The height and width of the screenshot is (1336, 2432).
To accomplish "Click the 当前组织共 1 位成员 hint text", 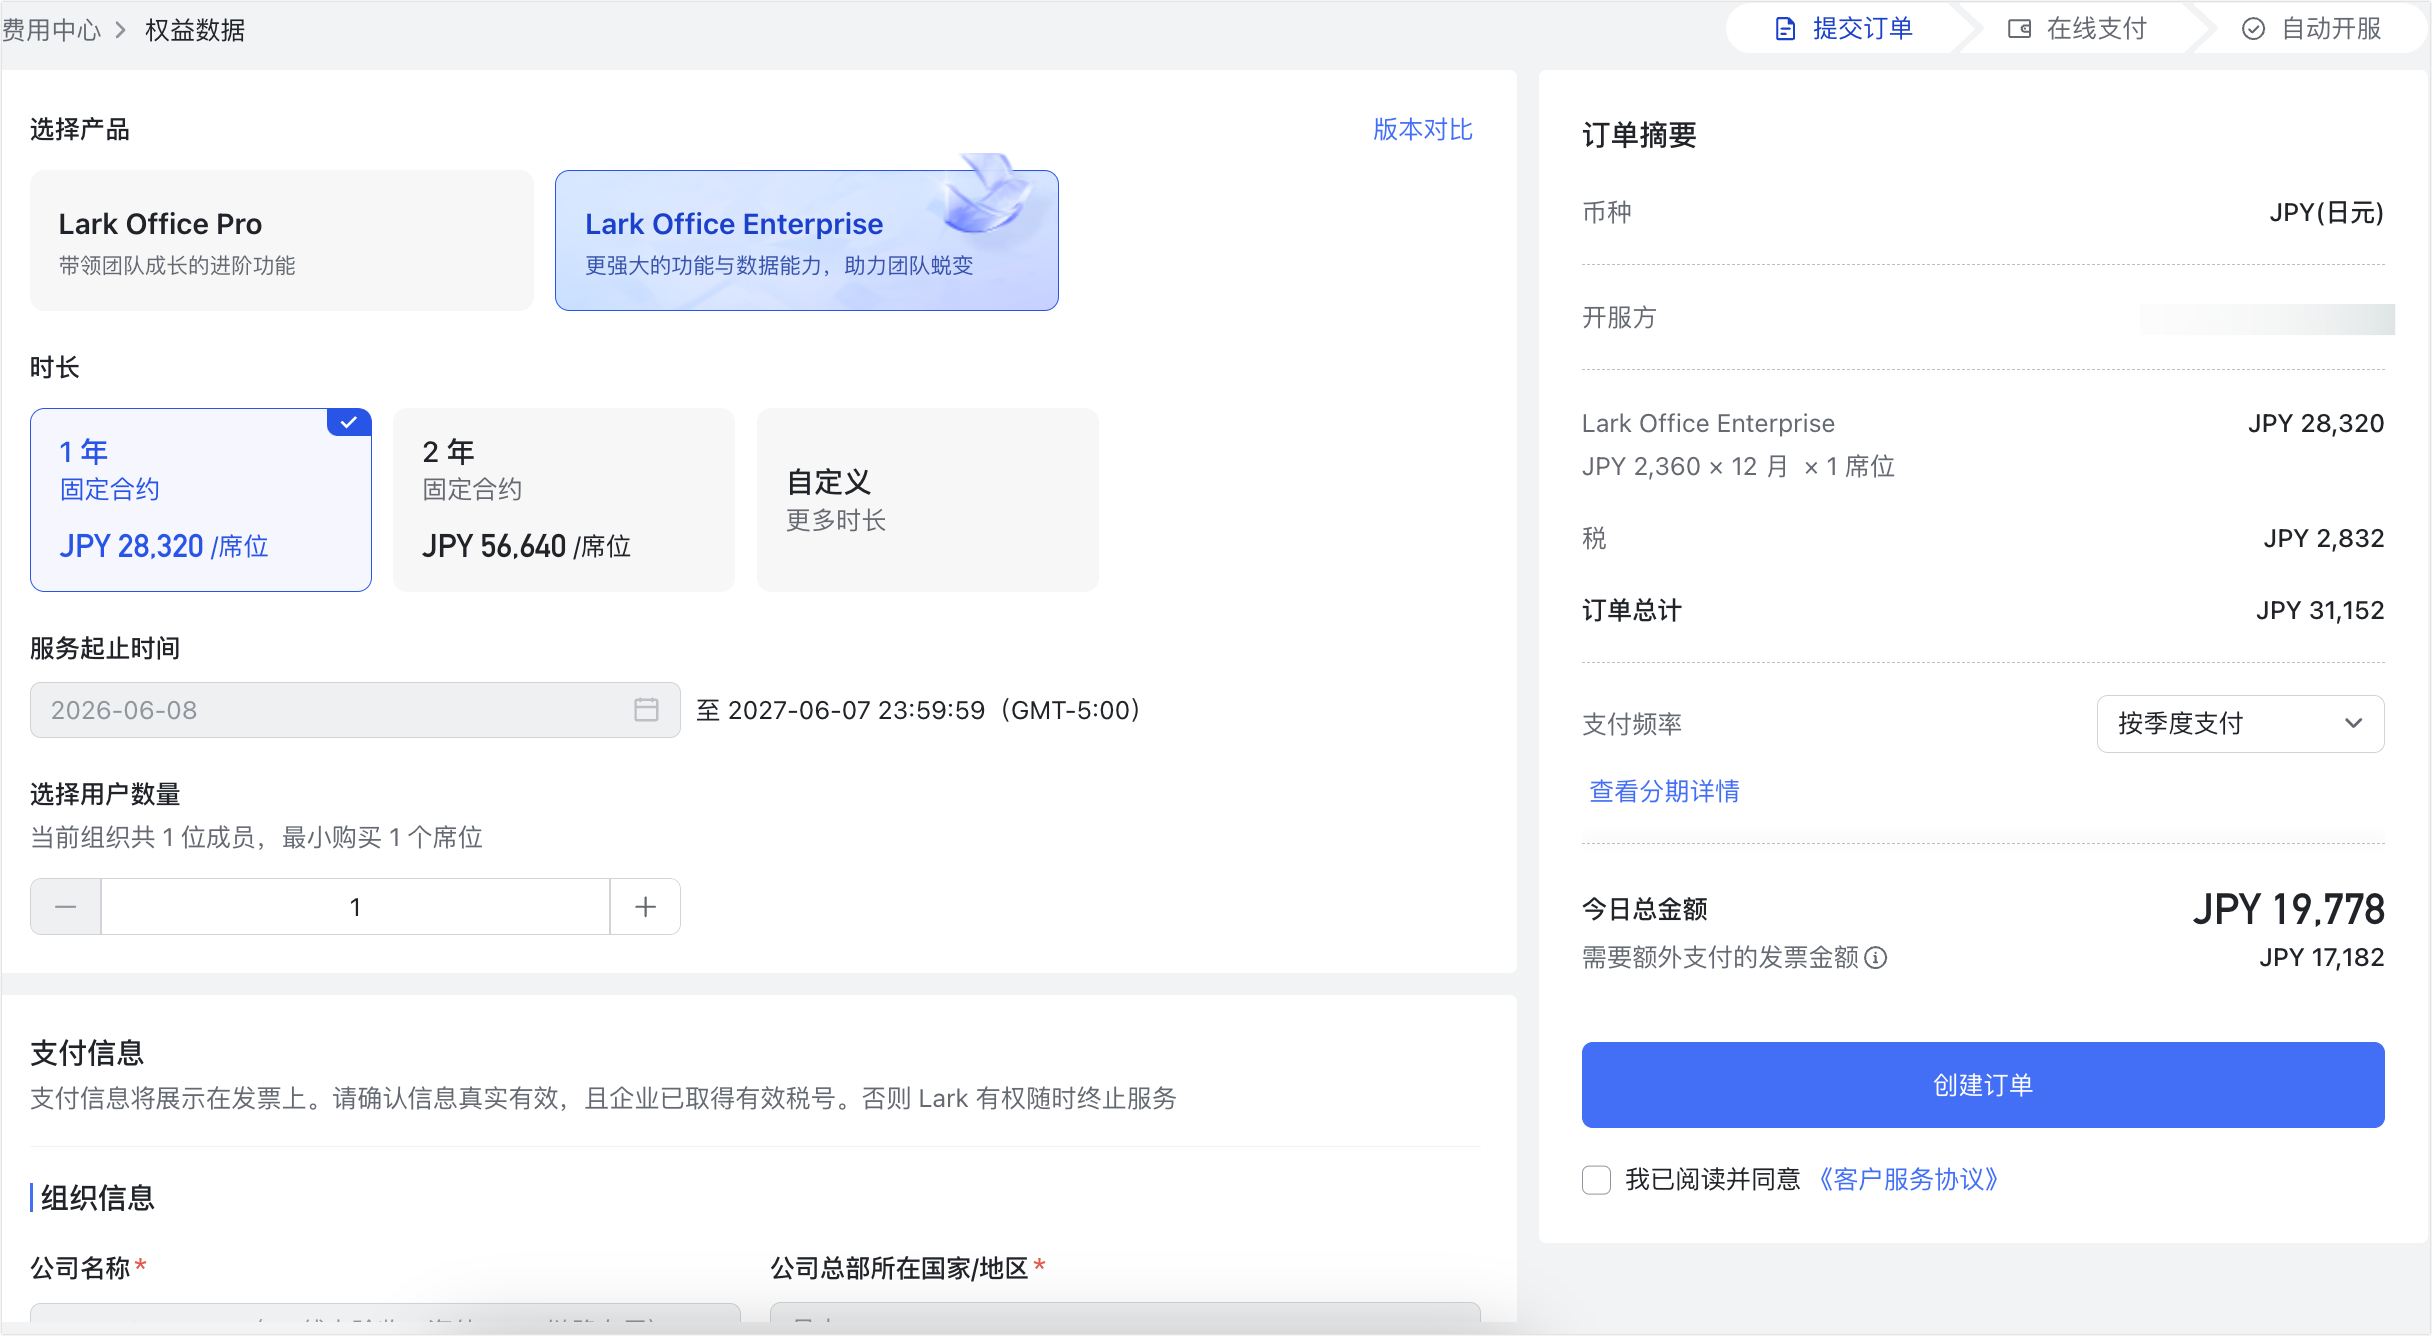I will [256, 837].
